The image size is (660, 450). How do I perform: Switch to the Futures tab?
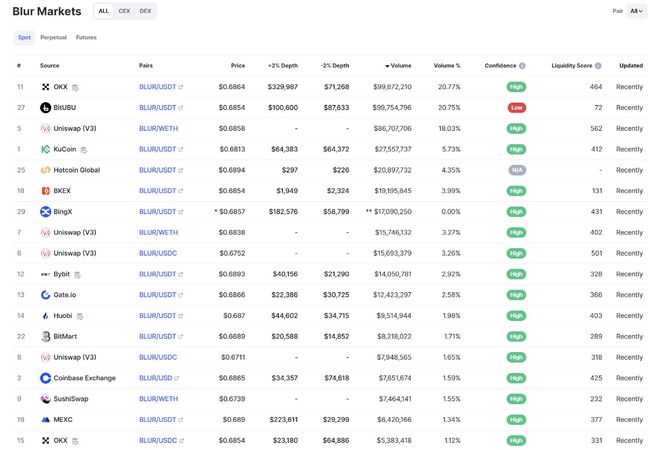tap(86, 37)
